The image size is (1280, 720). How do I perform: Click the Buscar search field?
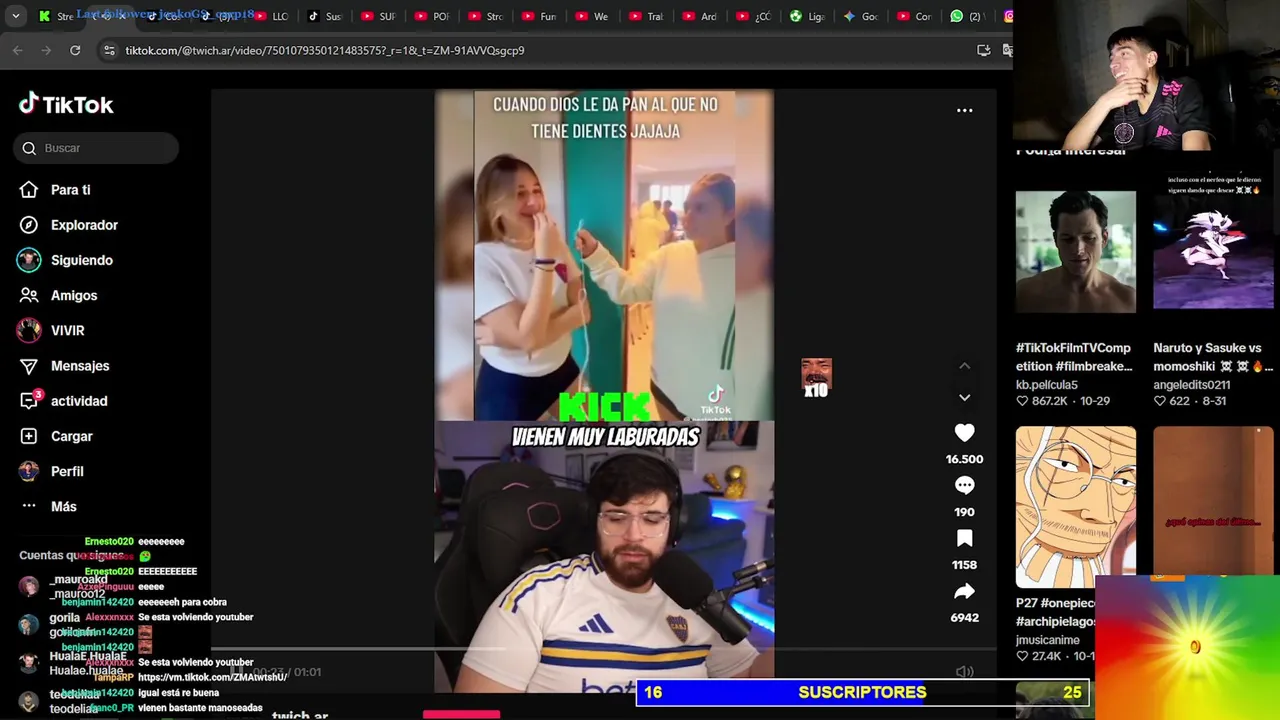pyautogui.click(x=96, y=148)
